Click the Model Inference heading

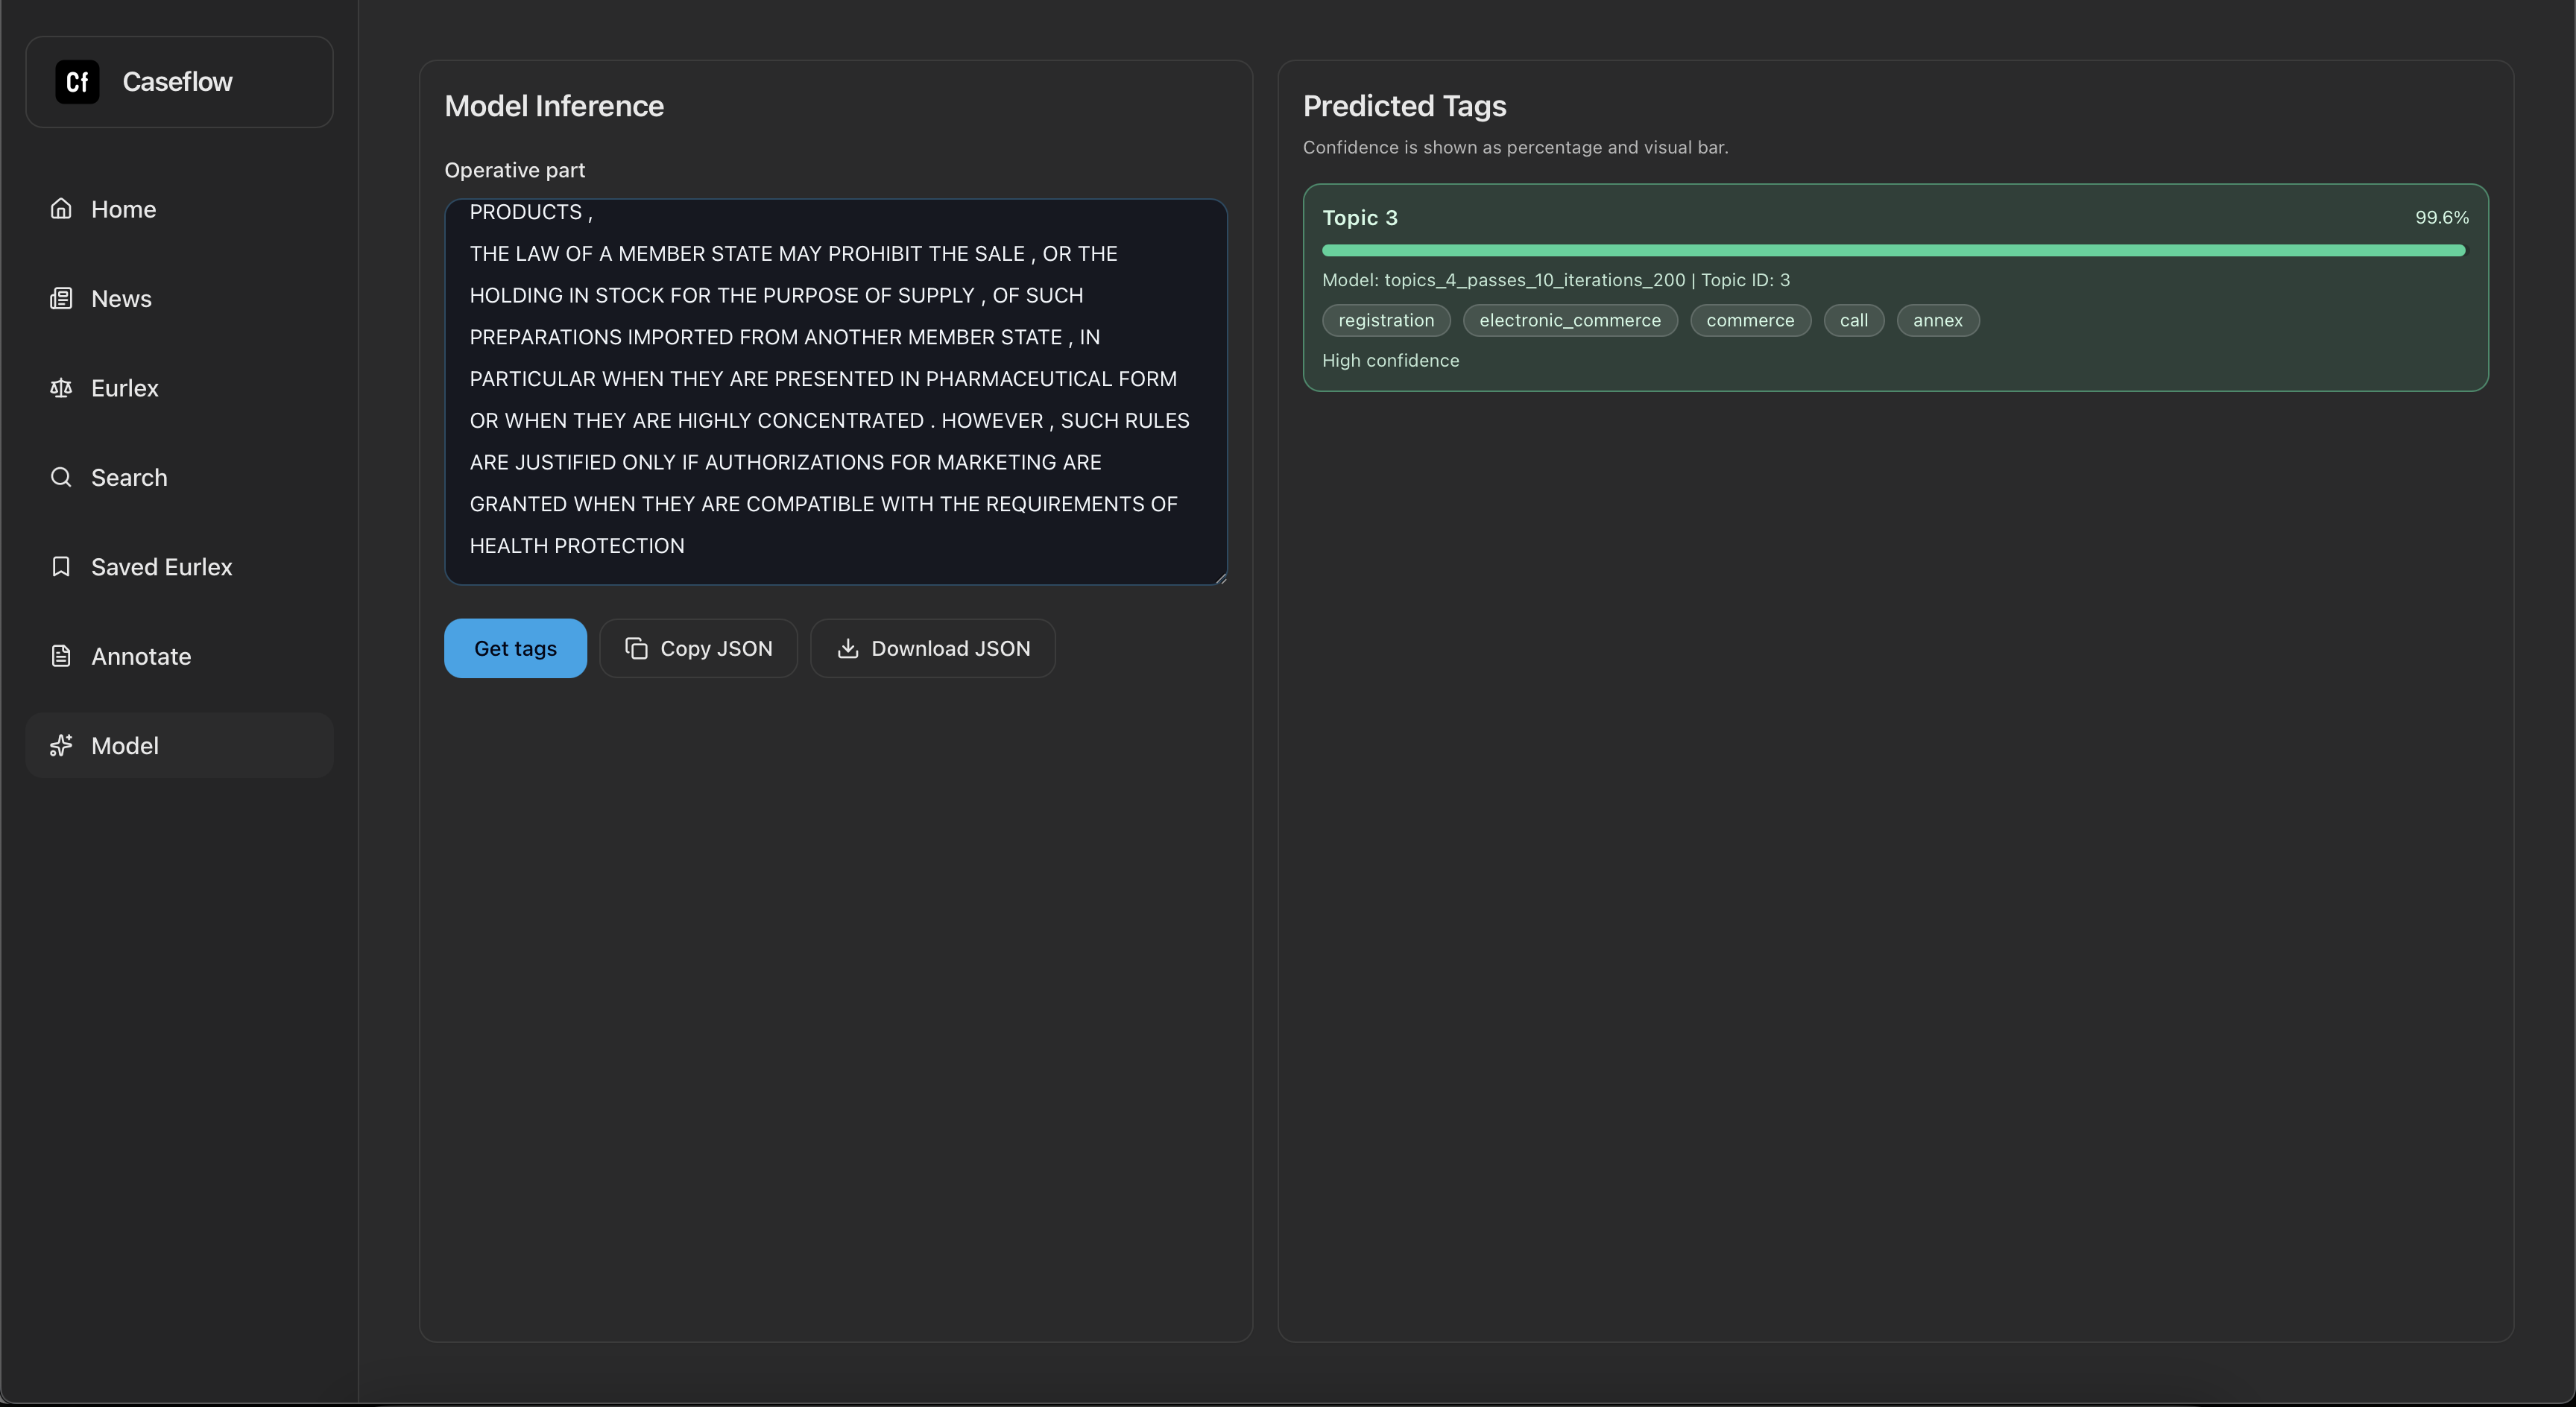(554, 106)
